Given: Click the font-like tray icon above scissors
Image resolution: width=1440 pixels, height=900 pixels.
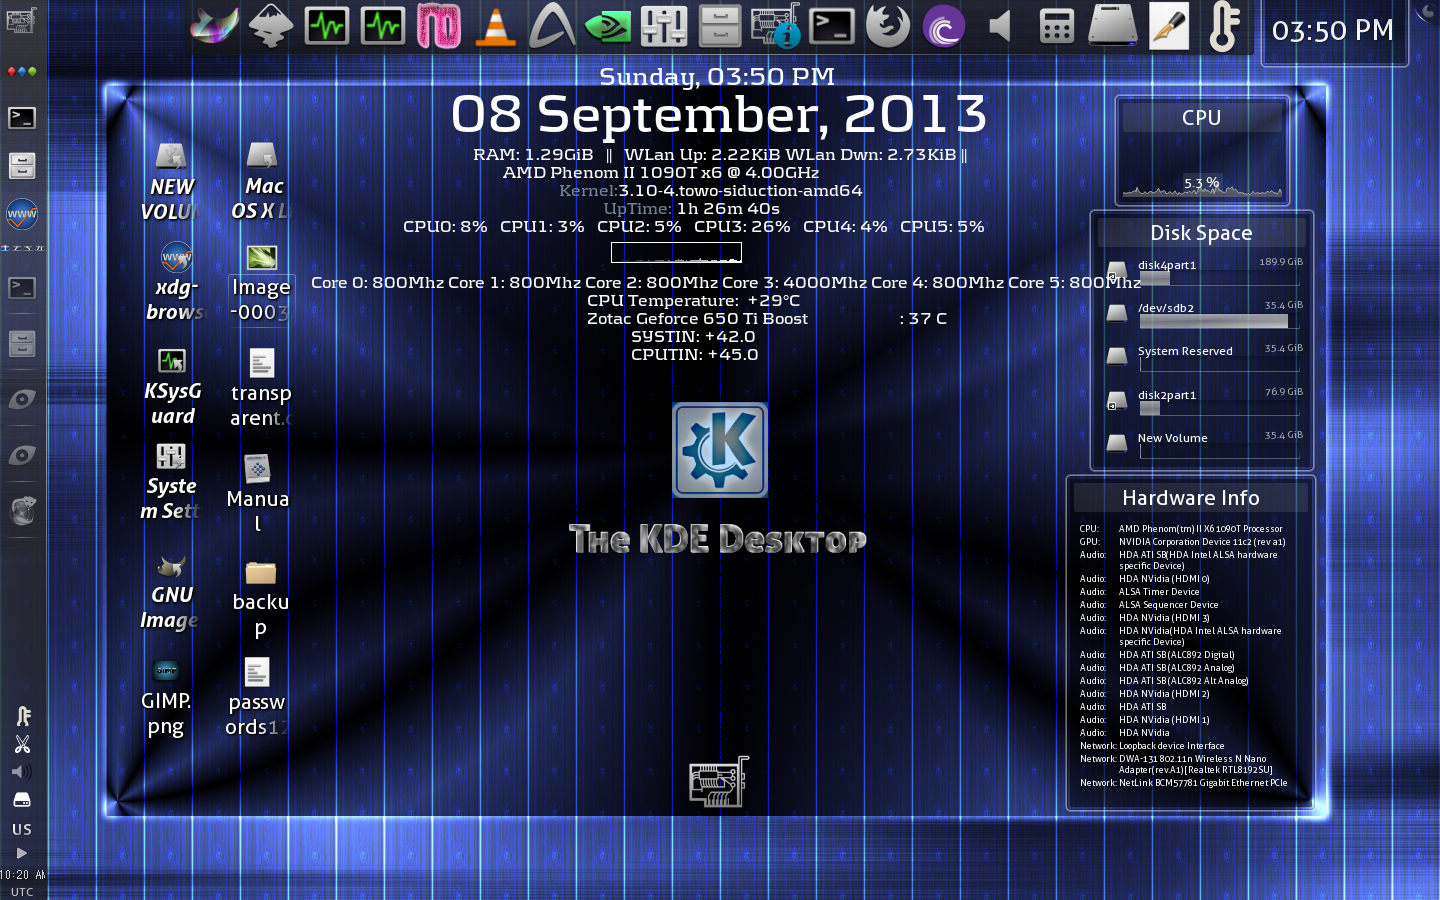Looking at the screenshot, I should click(x=22, y=716).
